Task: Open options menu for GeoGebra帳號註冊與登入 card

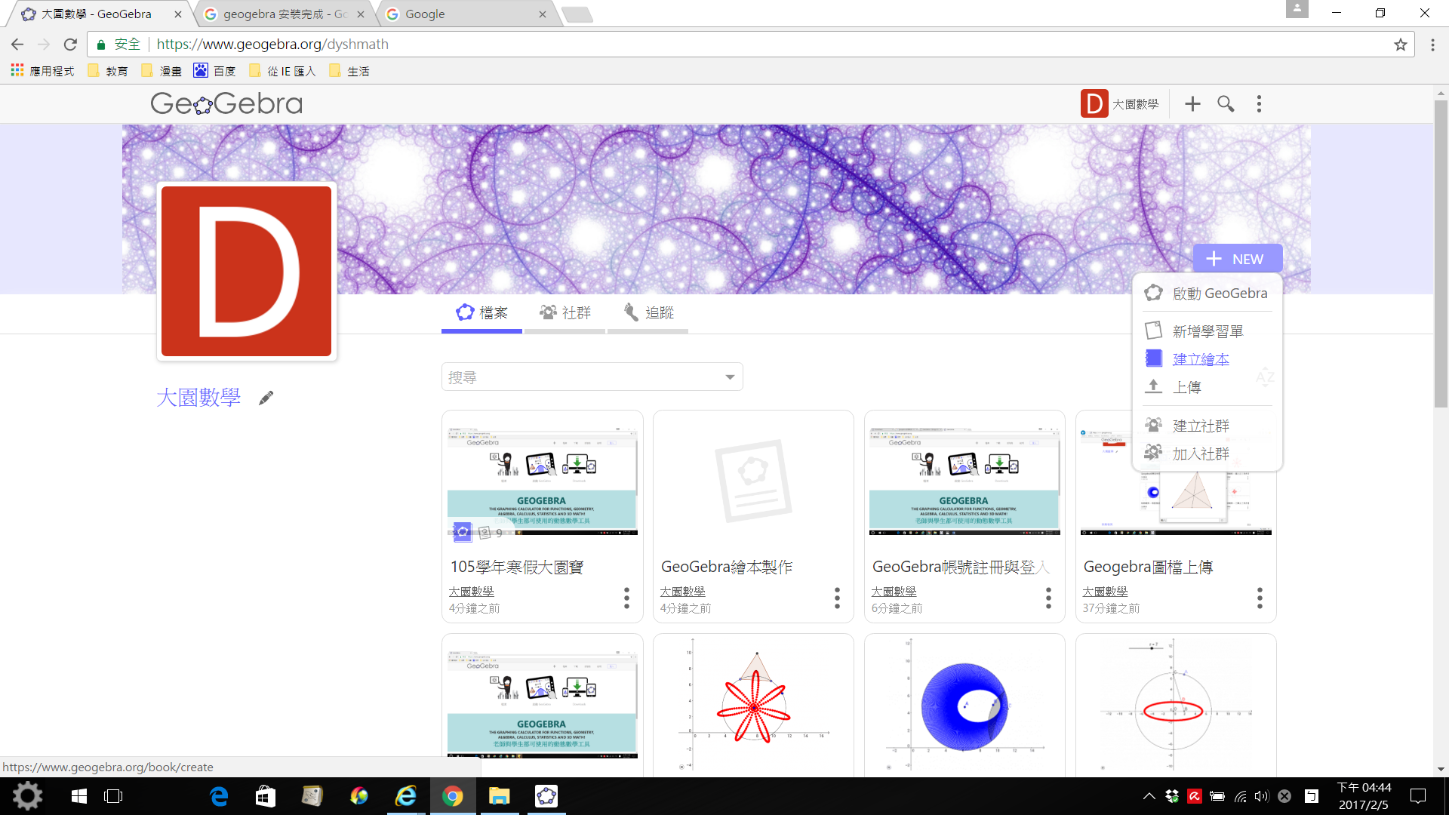Action: point(1048,598)
